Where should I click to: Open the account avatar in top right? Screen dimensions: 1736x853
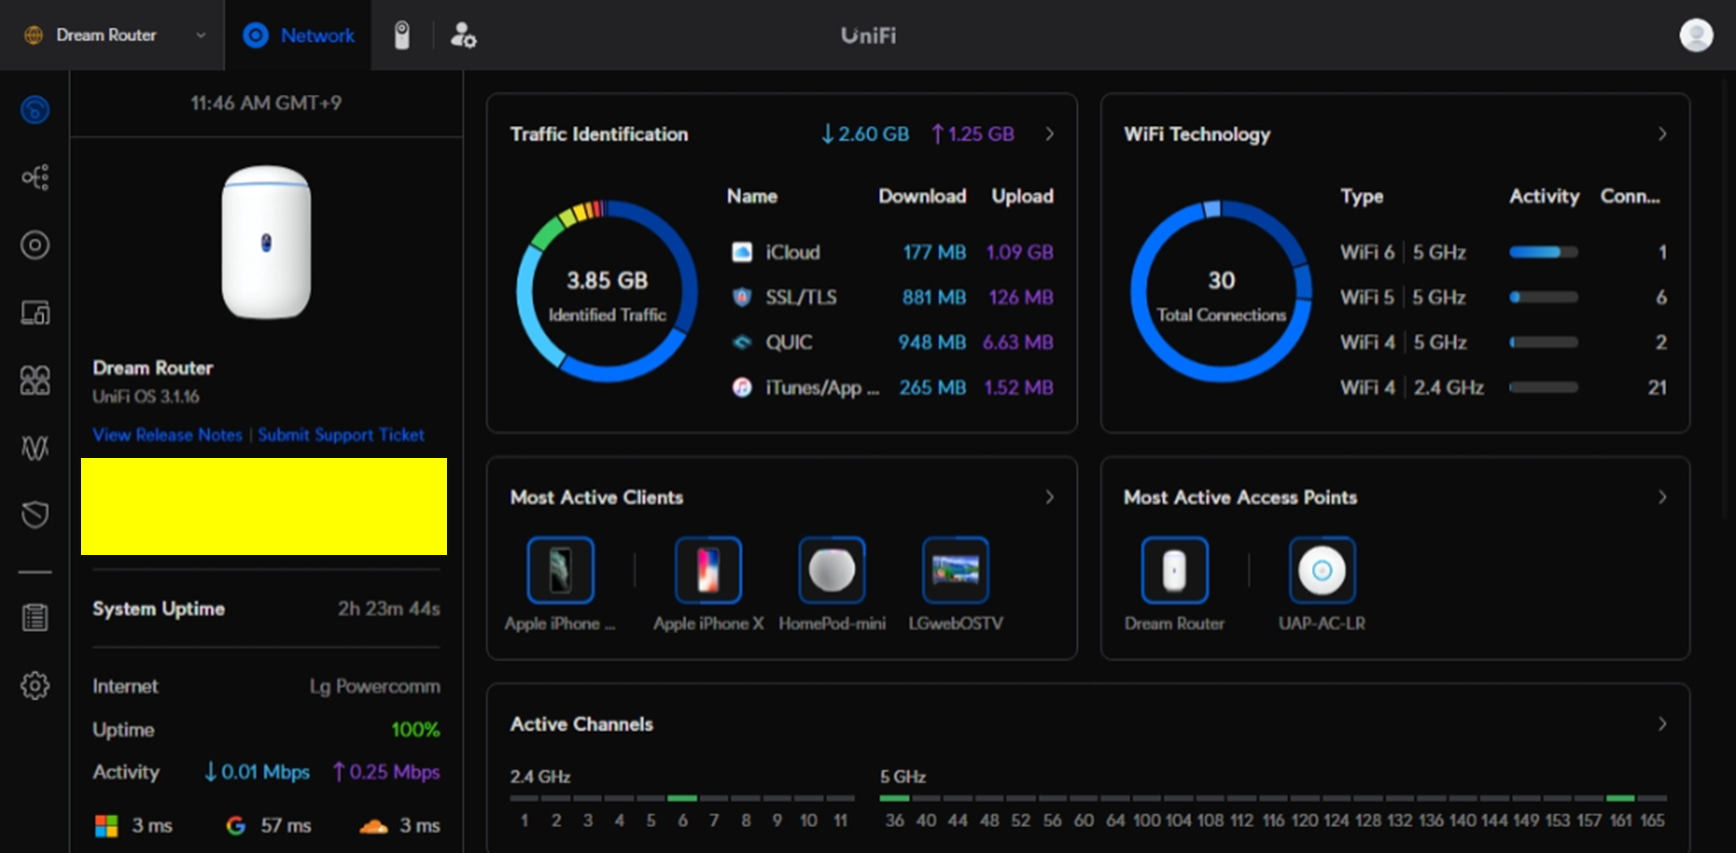coord(1696,35)
